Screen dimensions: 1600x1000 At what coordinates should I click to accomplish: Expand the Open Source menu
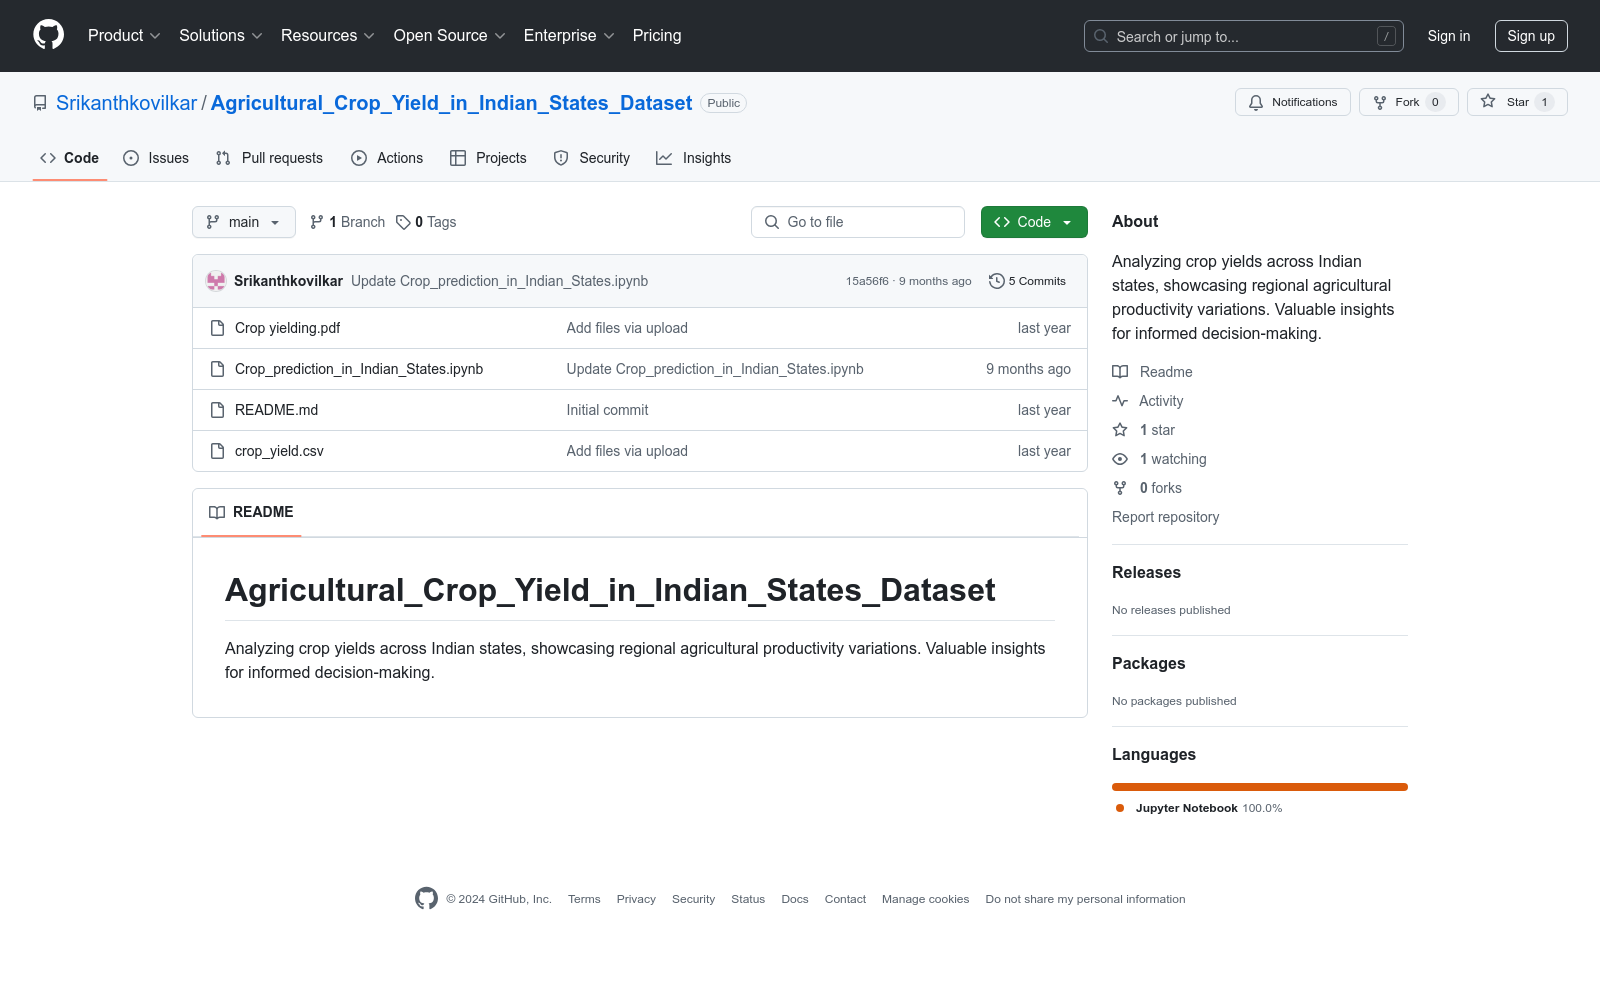(x=450, y=36)
